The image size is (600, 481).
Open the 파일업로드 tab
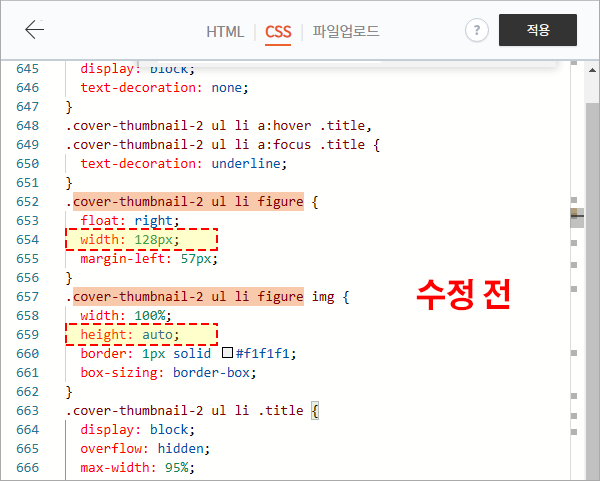coord(346,31)
